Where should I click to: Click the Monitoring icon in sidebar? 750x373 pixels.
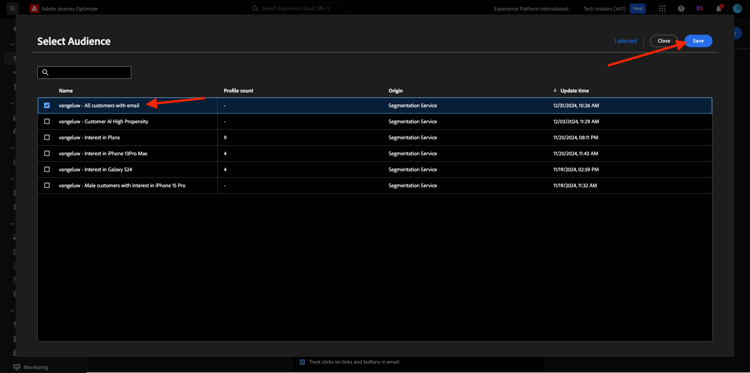(17, 367)
